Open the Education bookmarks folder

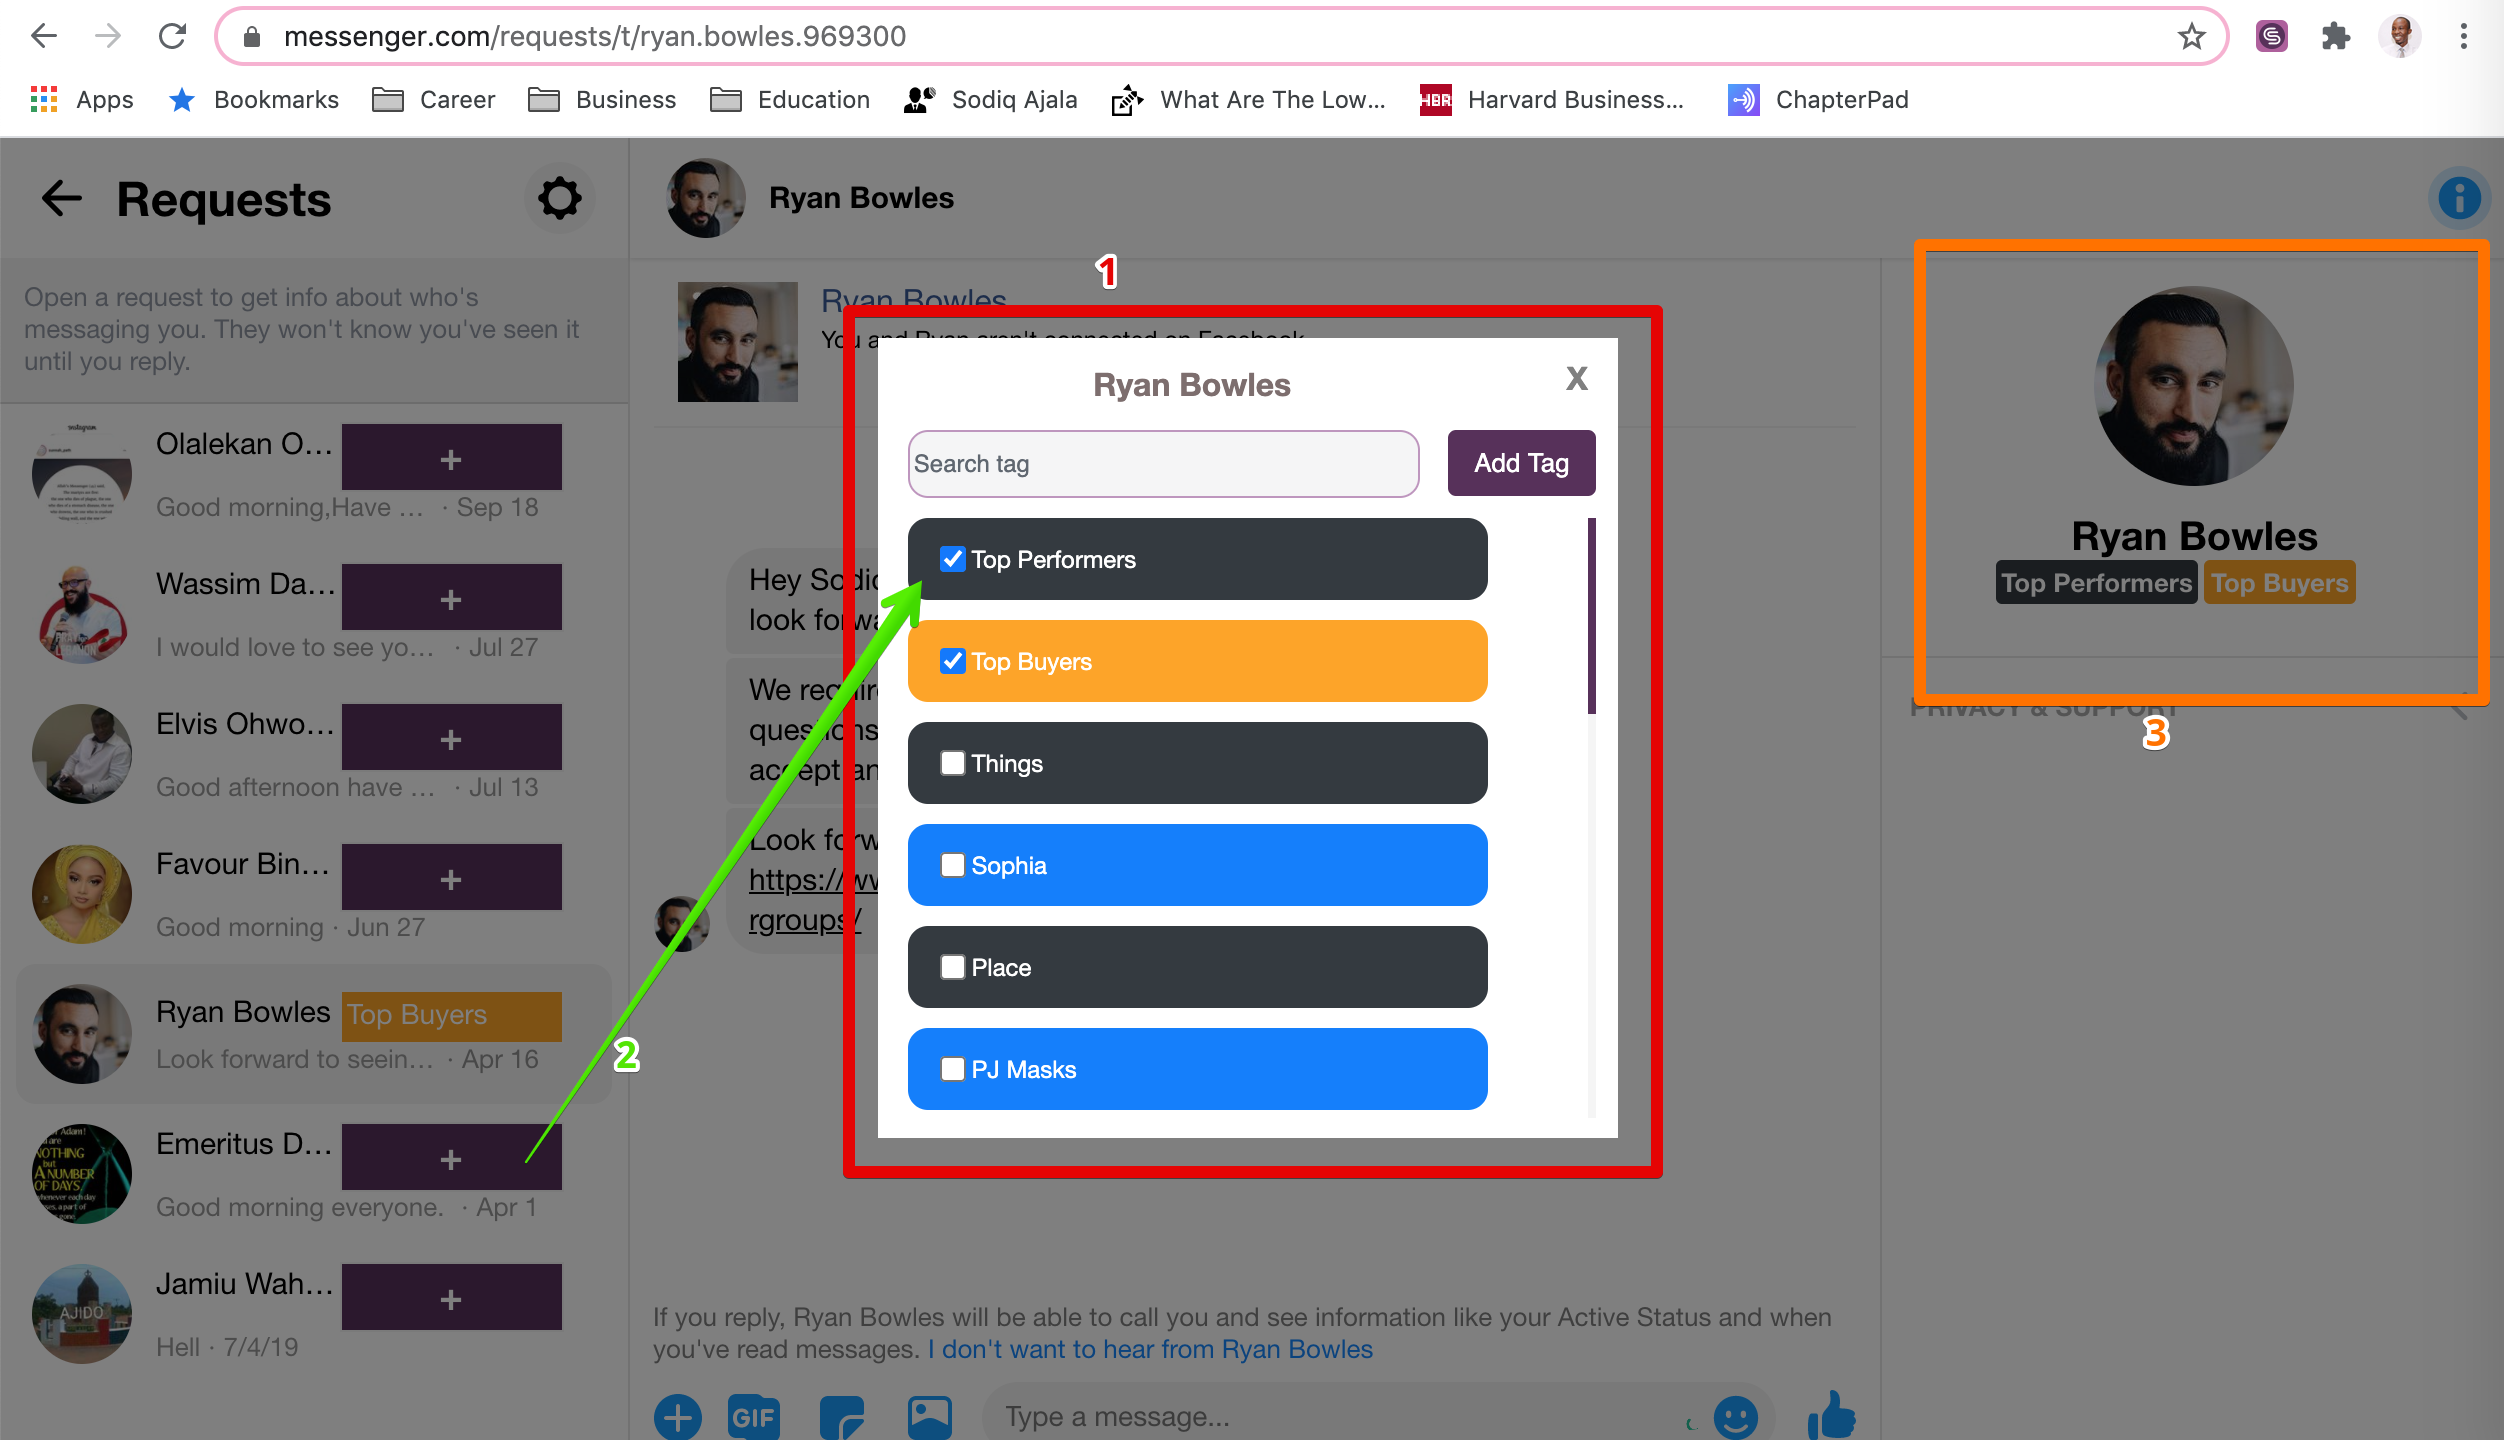(790, 100)
